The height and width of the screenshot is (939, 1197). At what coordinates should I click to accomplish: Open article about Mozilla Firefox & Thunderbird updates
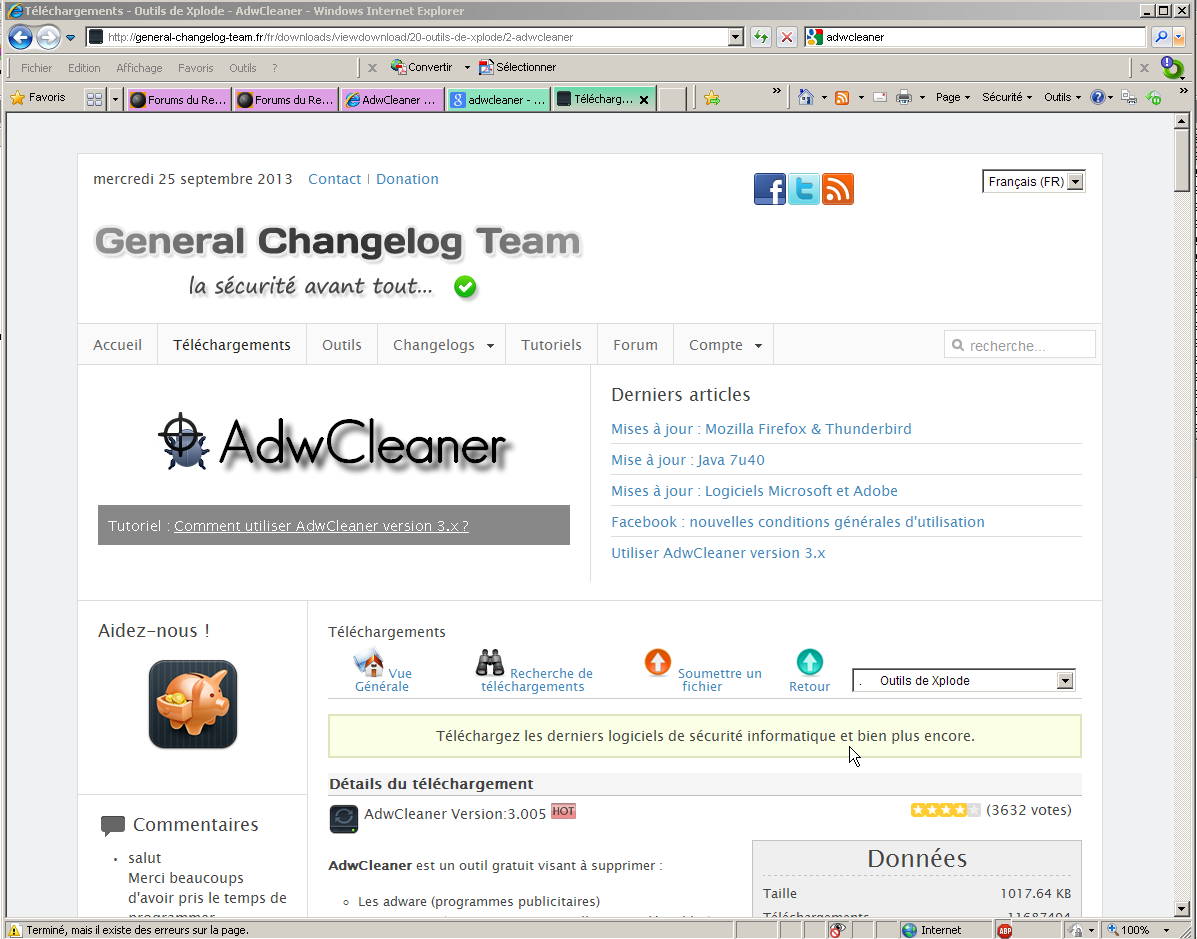point(761,429)
